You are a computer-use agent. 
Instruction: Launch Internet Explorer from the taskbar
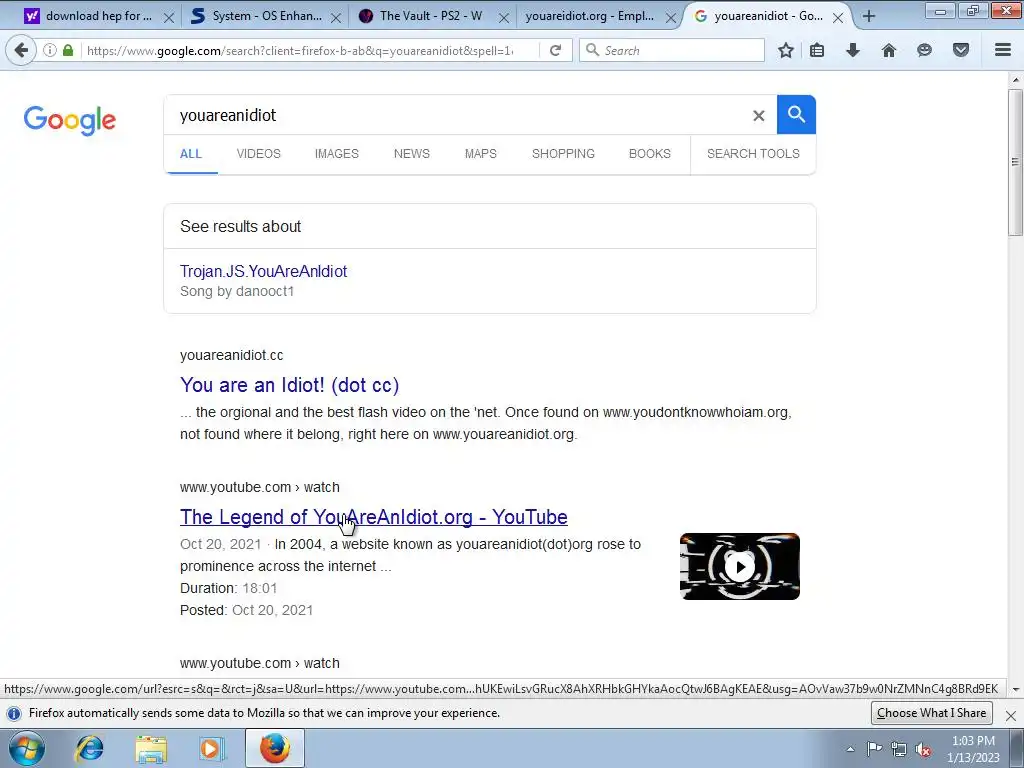(89, 748)
